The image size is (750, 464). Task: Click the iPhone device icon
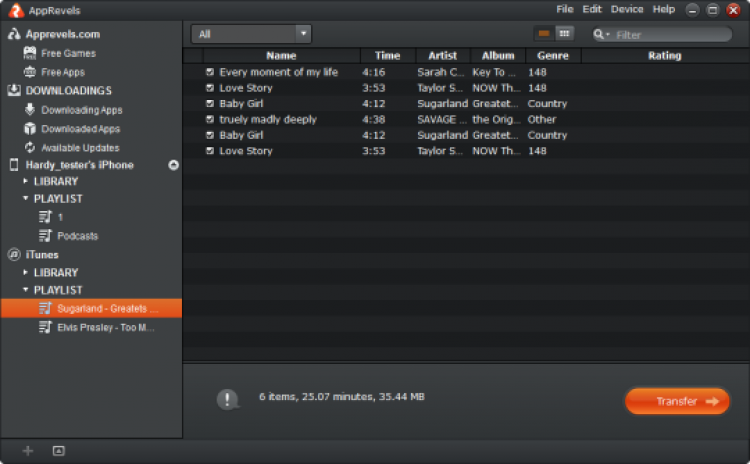pyautogui.click(x=14, y=165)
